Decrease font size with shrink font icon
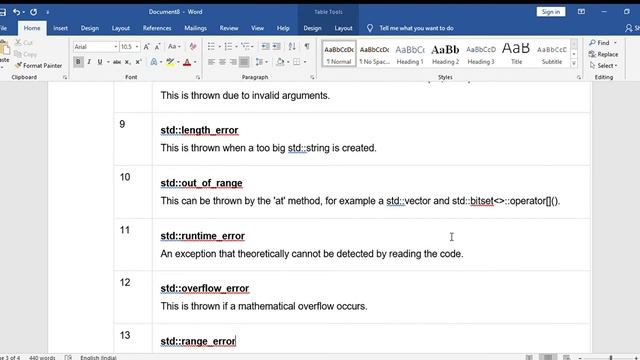 [x=157, y=47]
